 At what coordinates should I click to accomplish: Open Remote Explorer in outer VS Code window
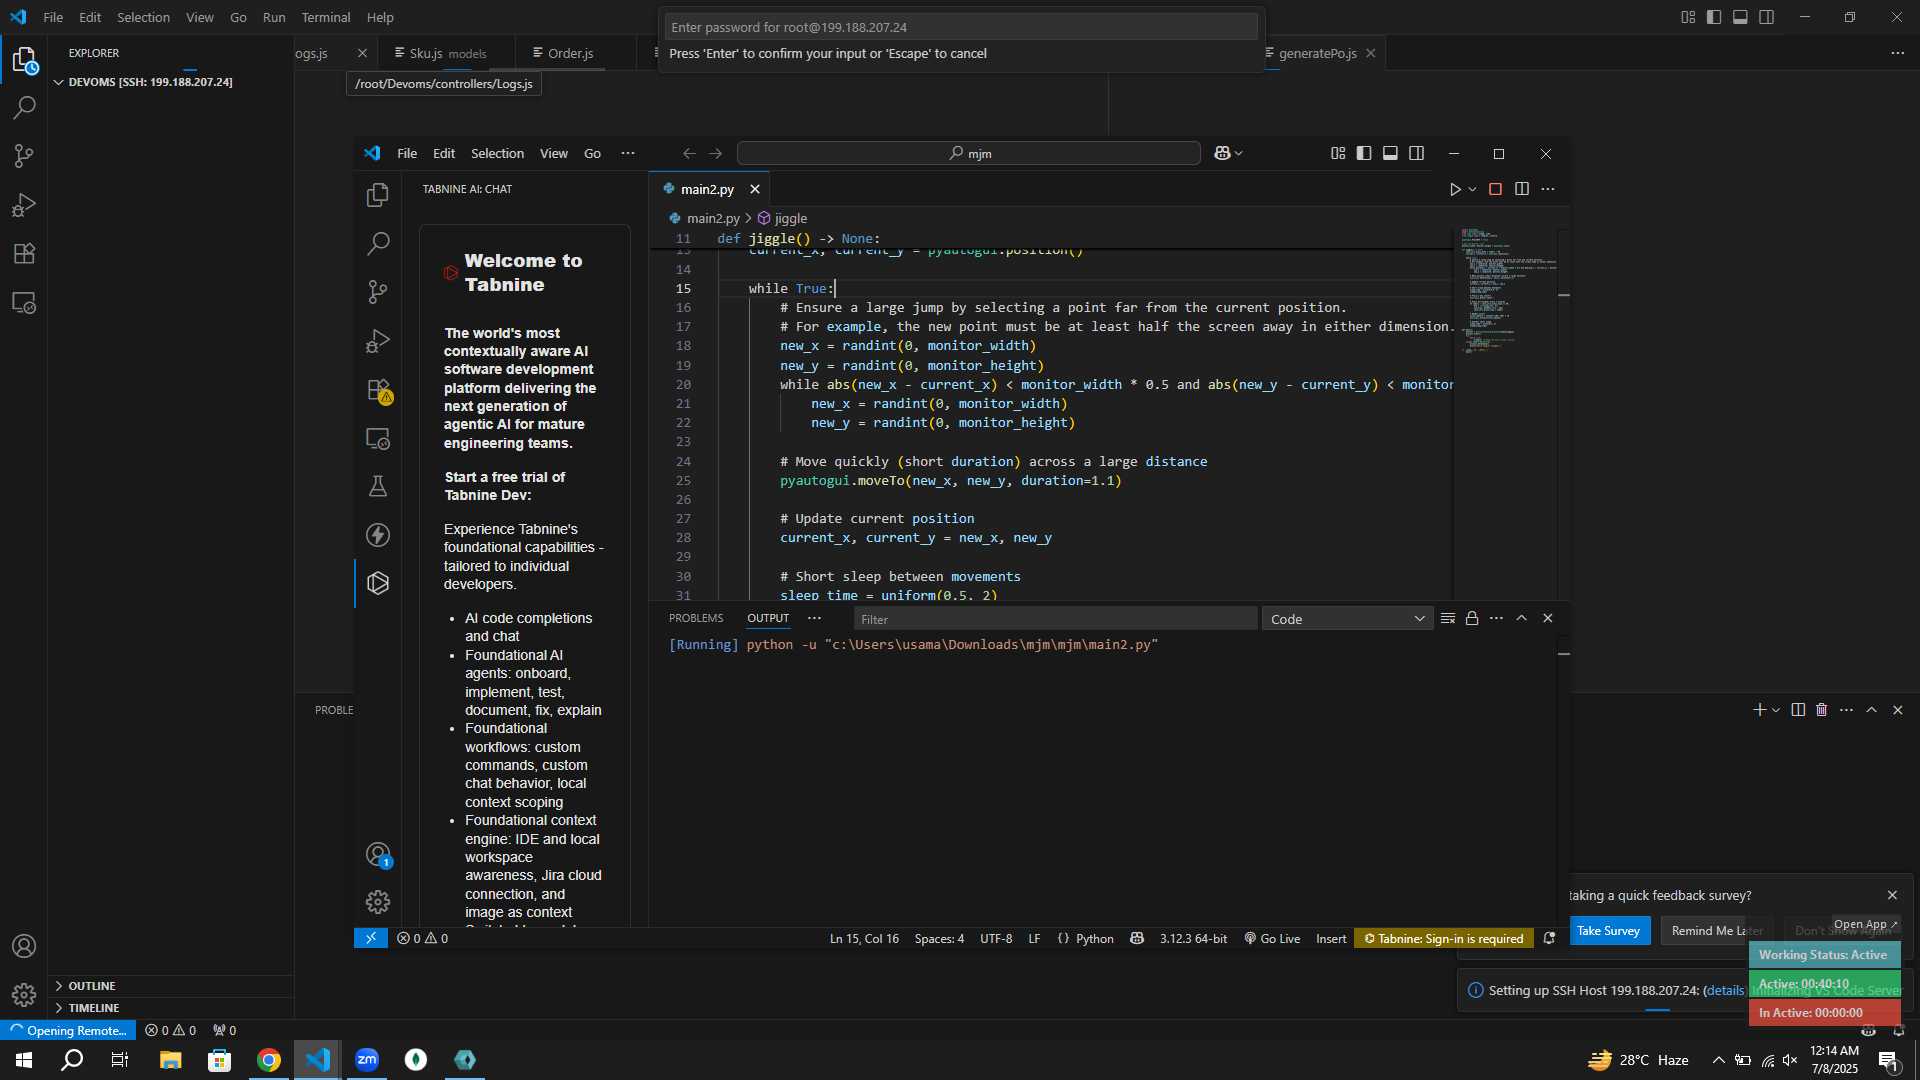(24, 302)
